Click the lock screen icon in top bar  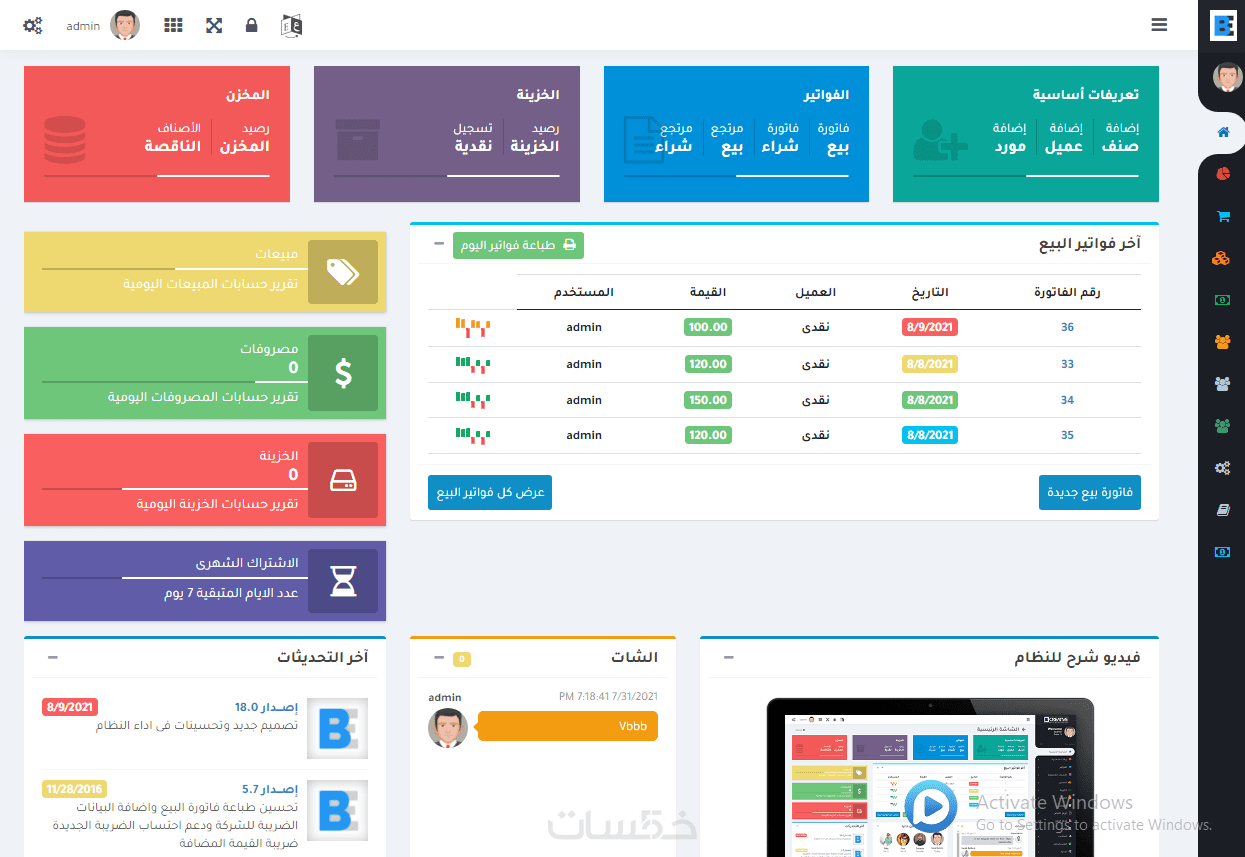pos(251,25)
